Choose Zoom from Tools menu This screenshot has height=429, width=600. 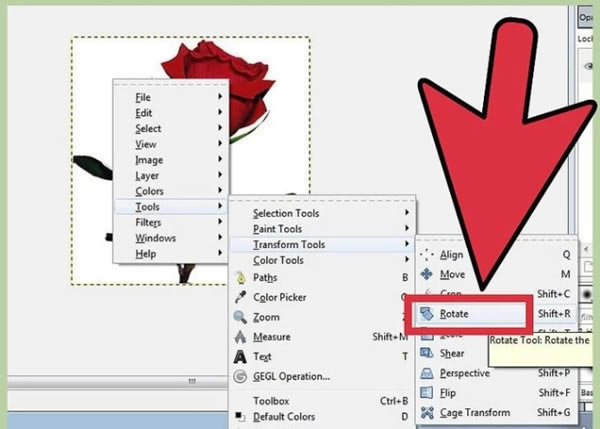[x=322, y=317]
